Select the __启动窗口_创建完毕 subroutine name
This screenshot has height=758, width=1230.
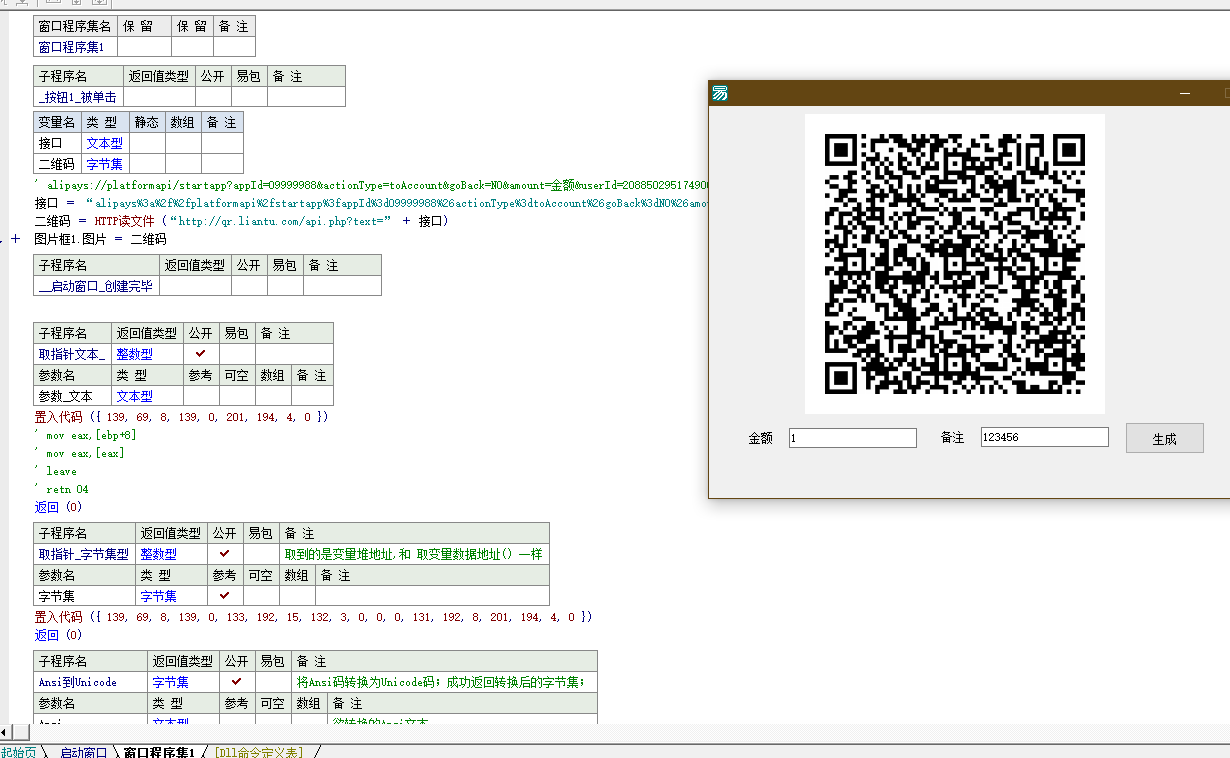coord(97,286)
